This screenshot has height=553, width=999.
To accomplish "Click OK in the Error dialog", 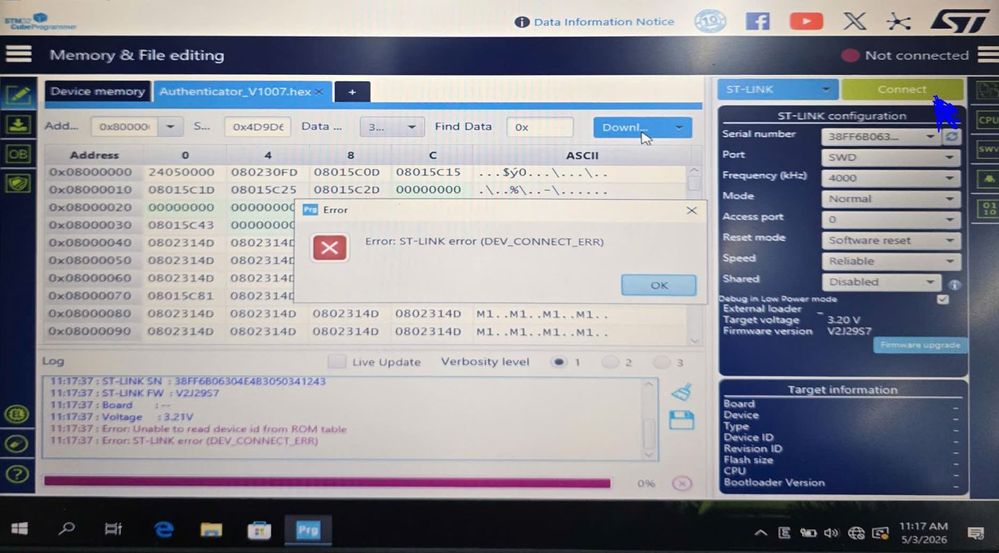I will [659, 285].
